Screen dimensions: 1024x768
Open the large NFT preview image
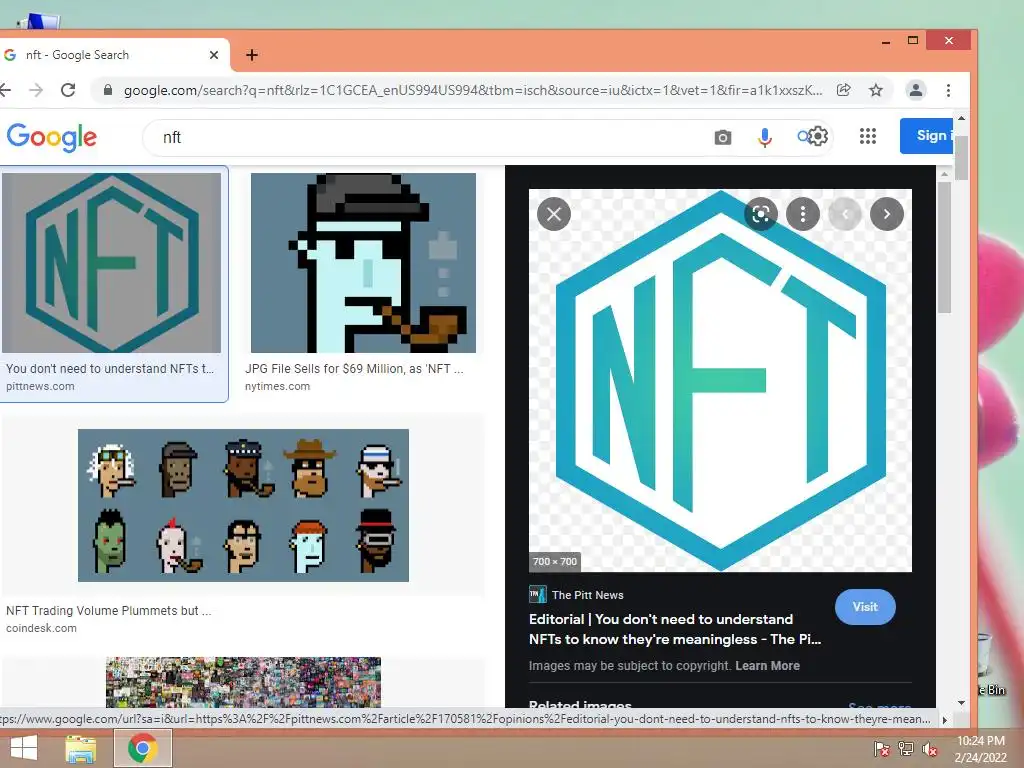coord(720,380)
